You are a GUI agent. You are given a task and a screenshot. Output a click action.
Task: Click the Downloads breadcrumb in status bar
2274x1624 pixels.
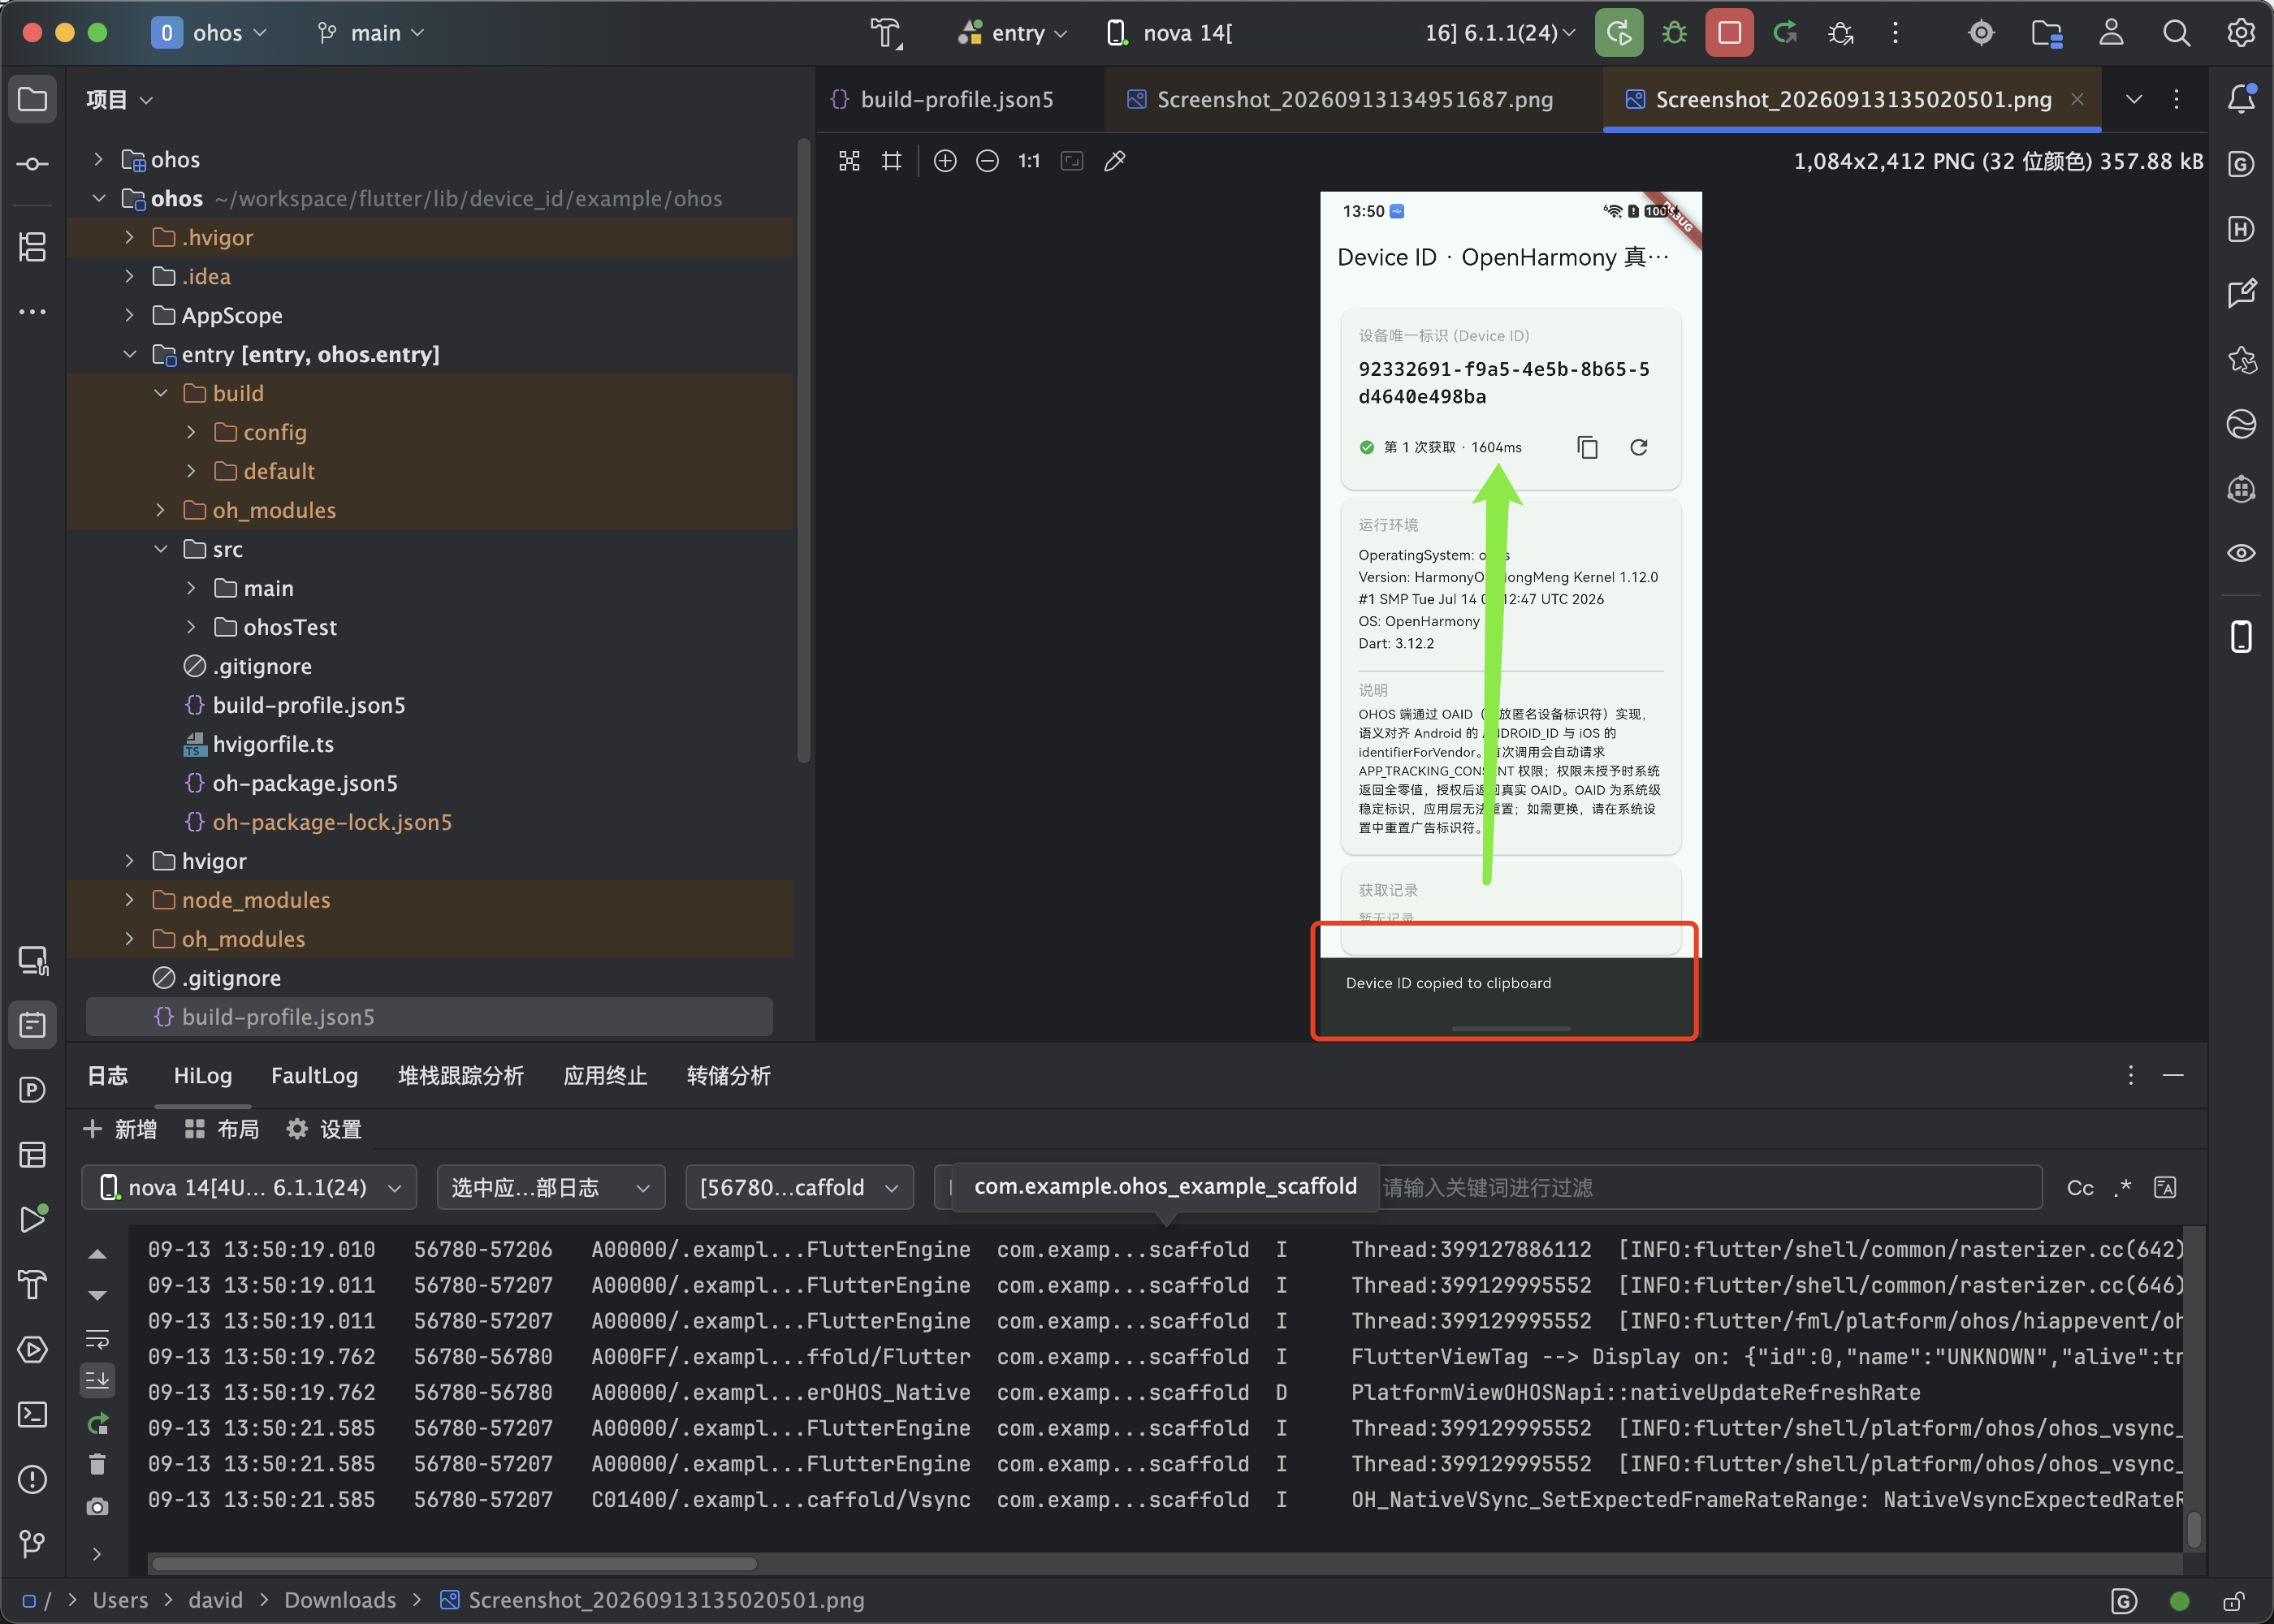[x=340, y=1600]
